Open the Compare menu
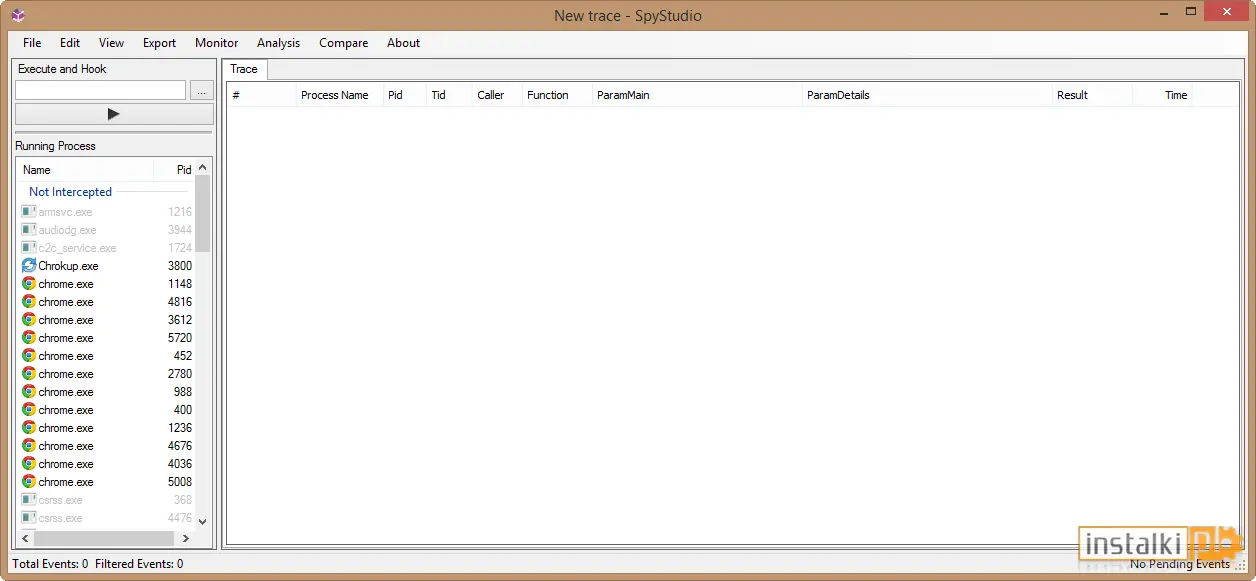 tap(344, 43)
